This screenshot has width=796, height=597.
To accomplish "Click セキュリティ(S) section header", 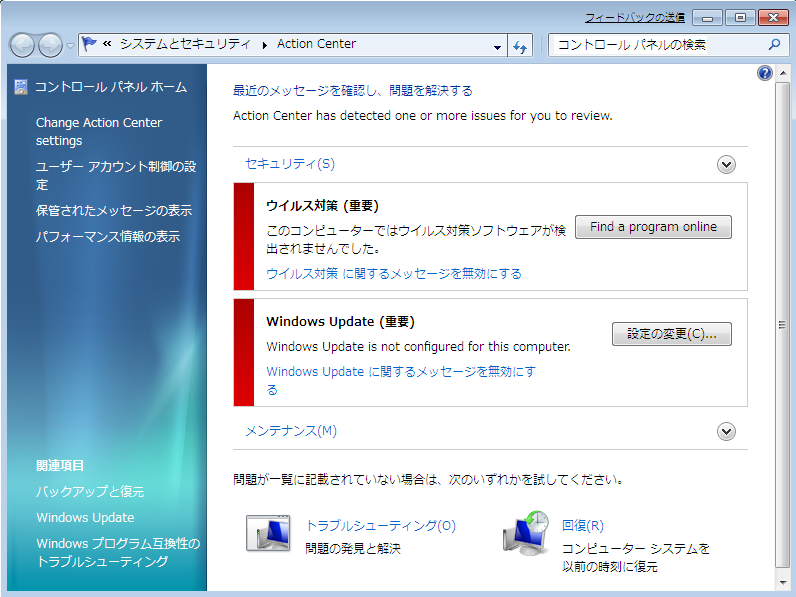I will point(290,164).
